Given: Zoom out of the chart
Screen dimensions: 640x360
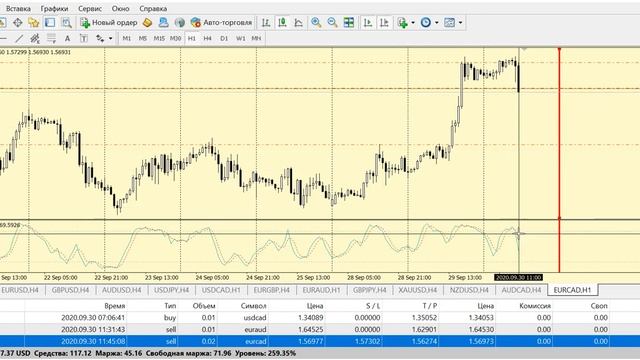Looking at the screenshot, I should pyautogui.click(x=332, y=23).
